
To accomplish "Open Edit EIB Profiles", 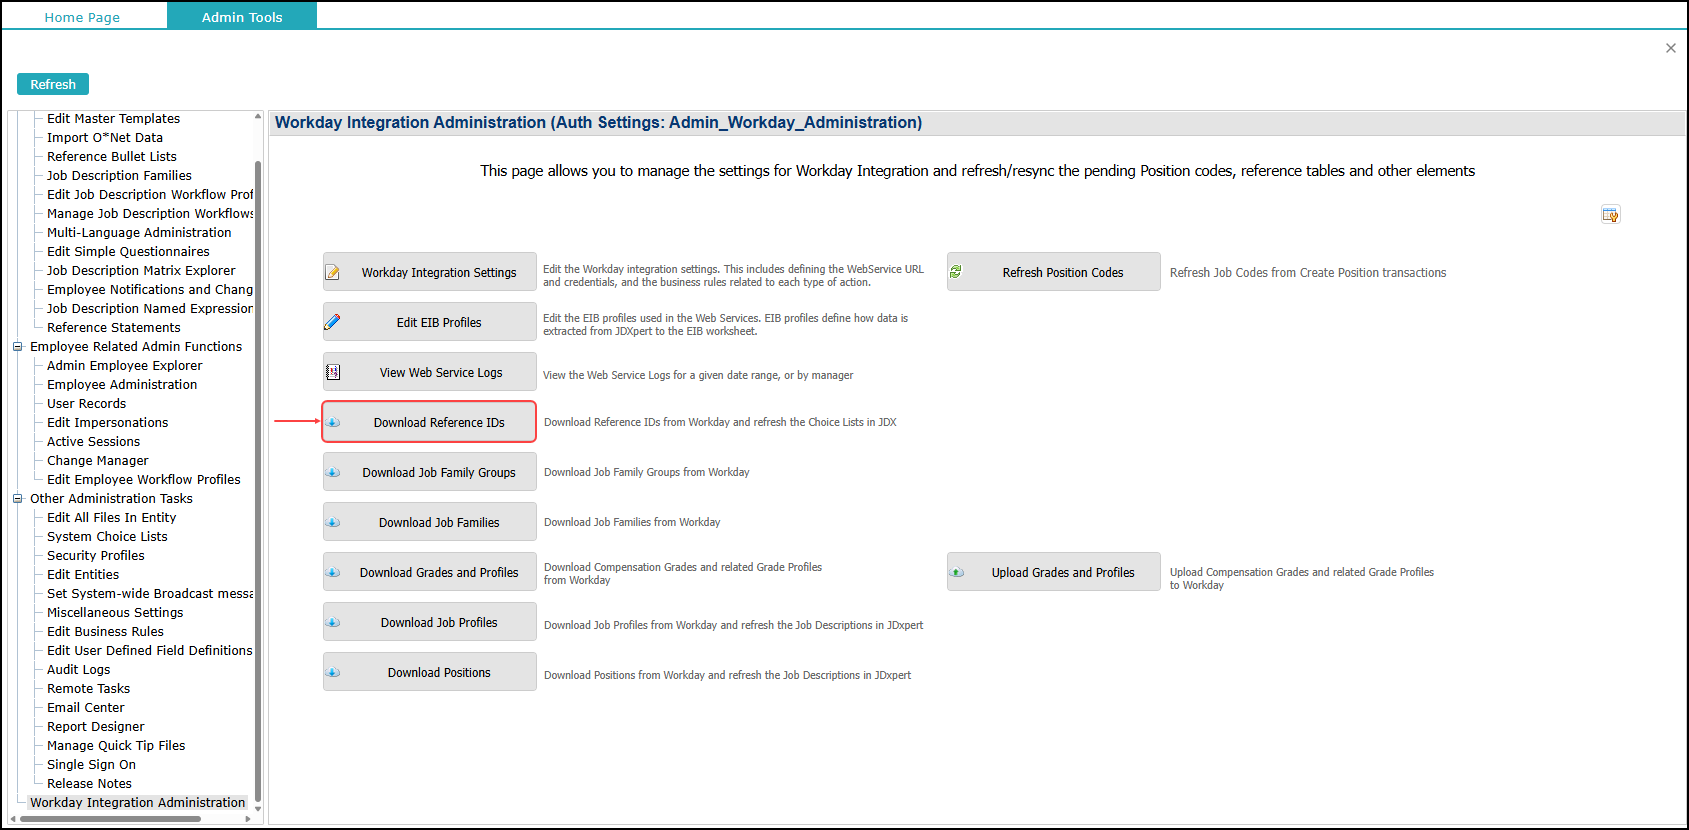I will pyautogui.click(x=430, y=322).
